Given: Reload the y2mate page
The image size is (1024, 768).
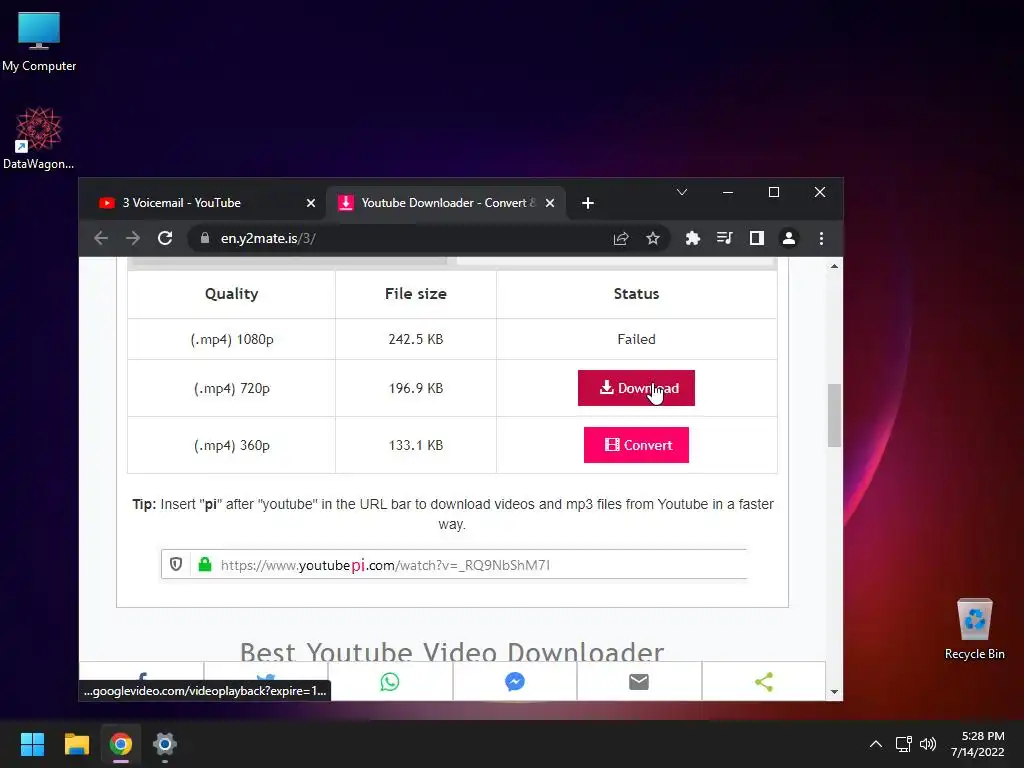Looking at the screenshot, I should [165, 238].
